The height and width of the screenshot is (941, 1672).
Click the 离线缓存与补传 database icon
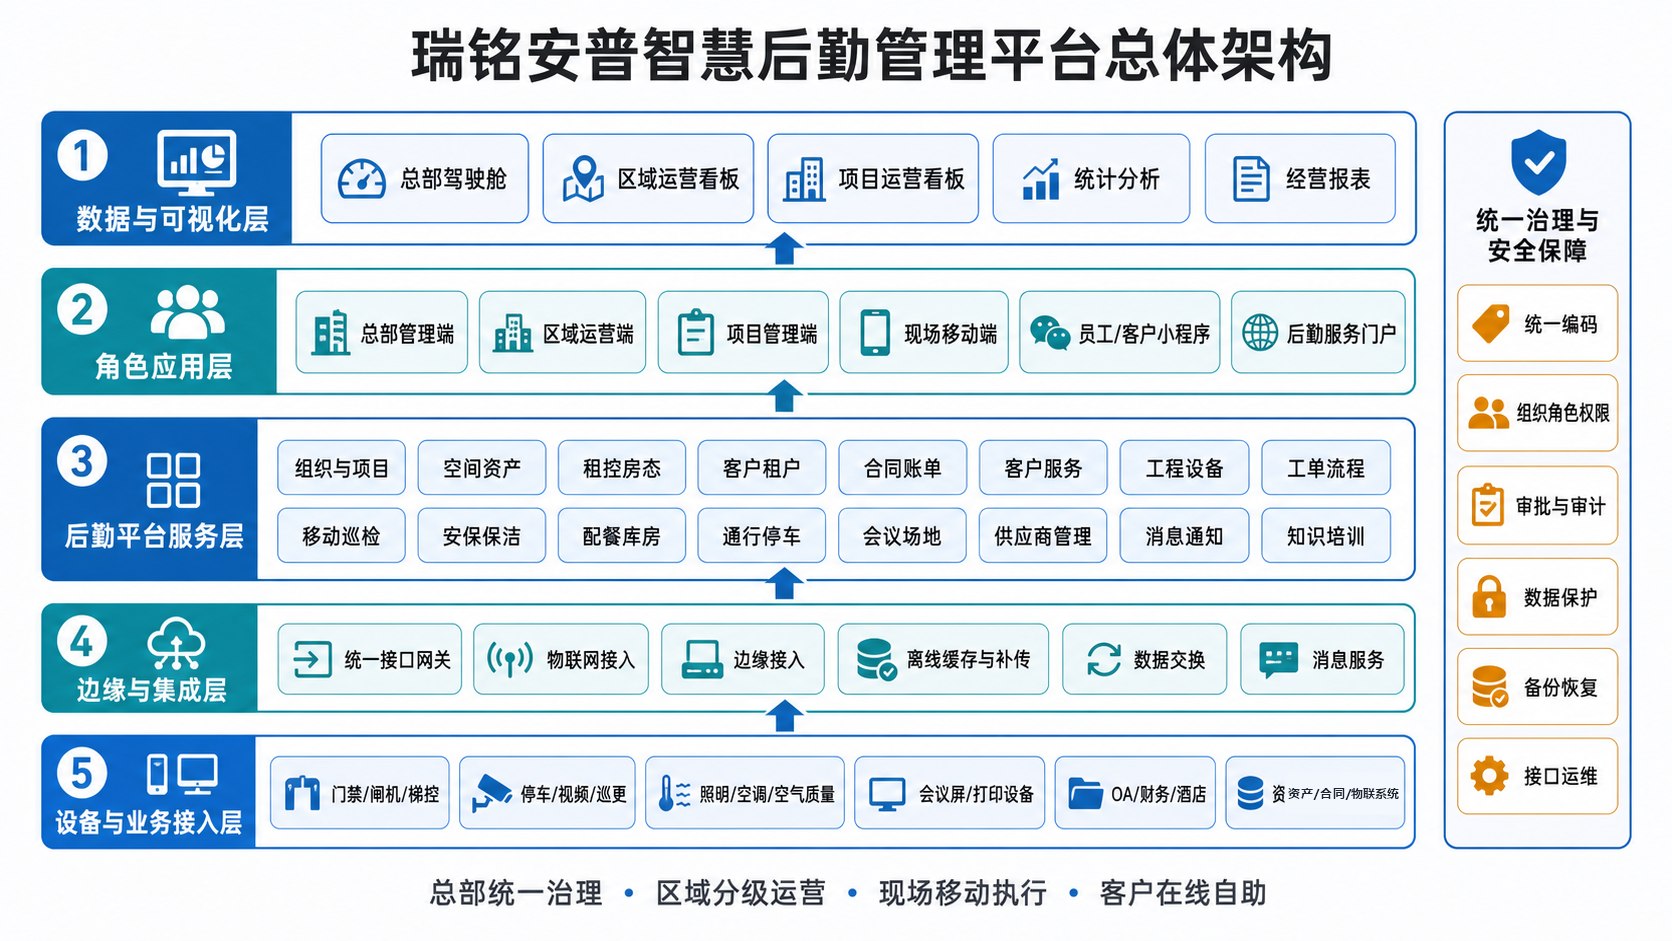pyautogui.click(x=876, y=660)
